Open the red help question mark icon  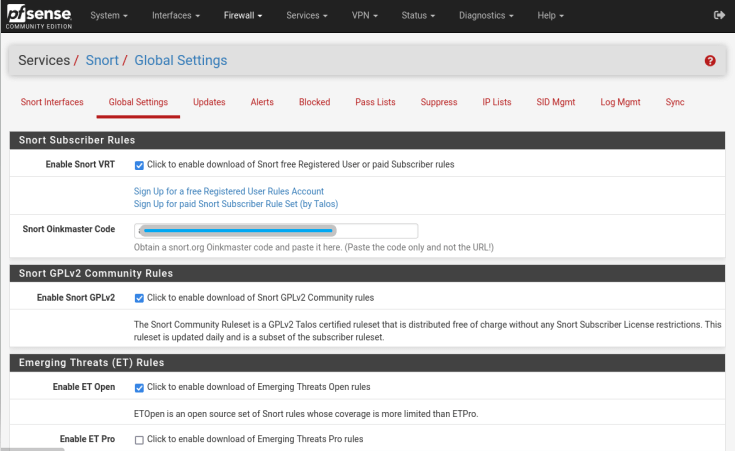pos(710,60)
